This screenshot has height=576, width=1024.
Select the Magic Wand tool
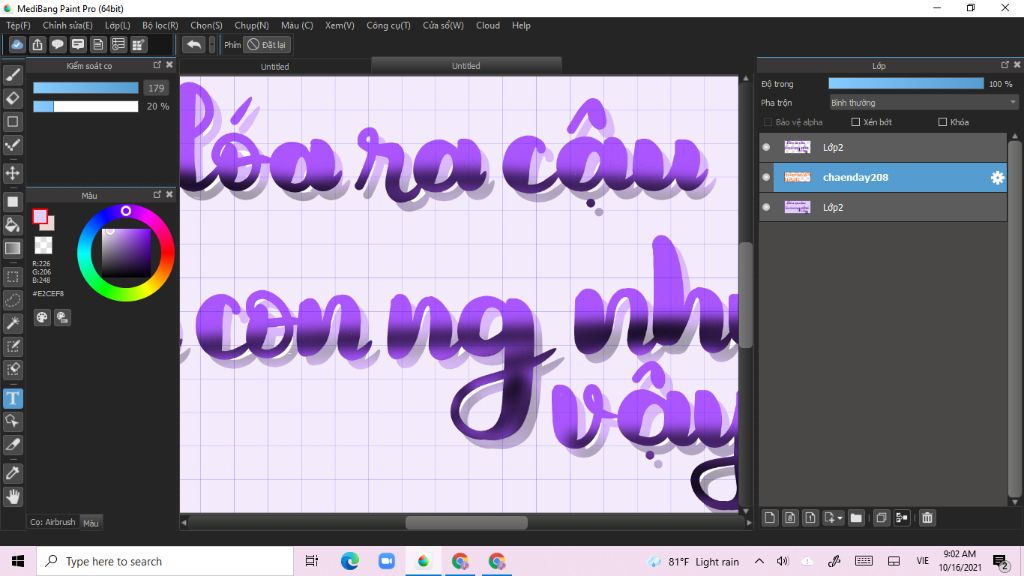coord(12,323)
